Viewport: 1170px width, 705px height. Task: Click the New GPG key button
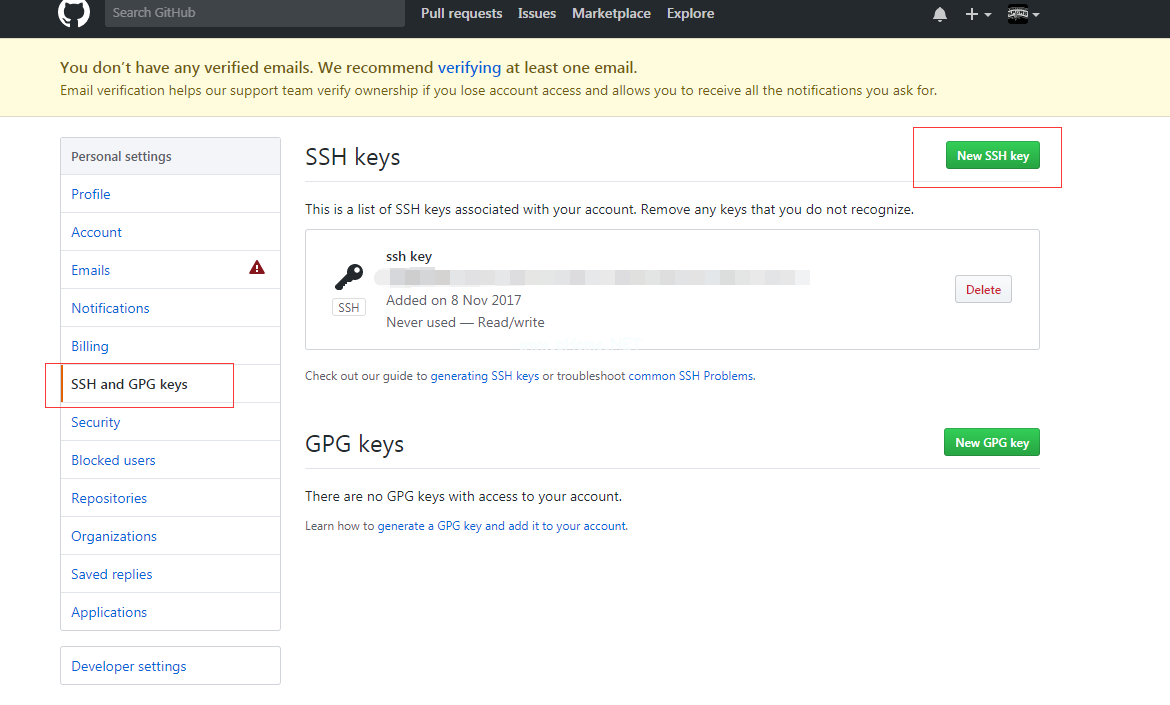(x=991, y=442)
